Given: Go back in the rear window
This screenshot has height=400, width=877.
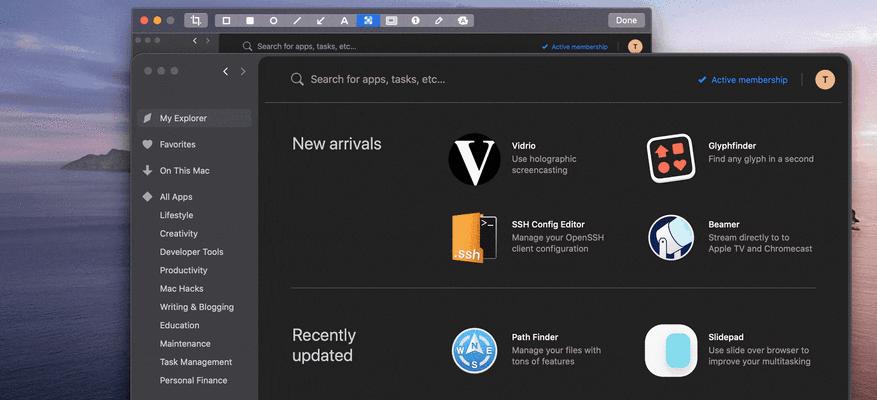Looking at the screenshot, I should [195, 41].
